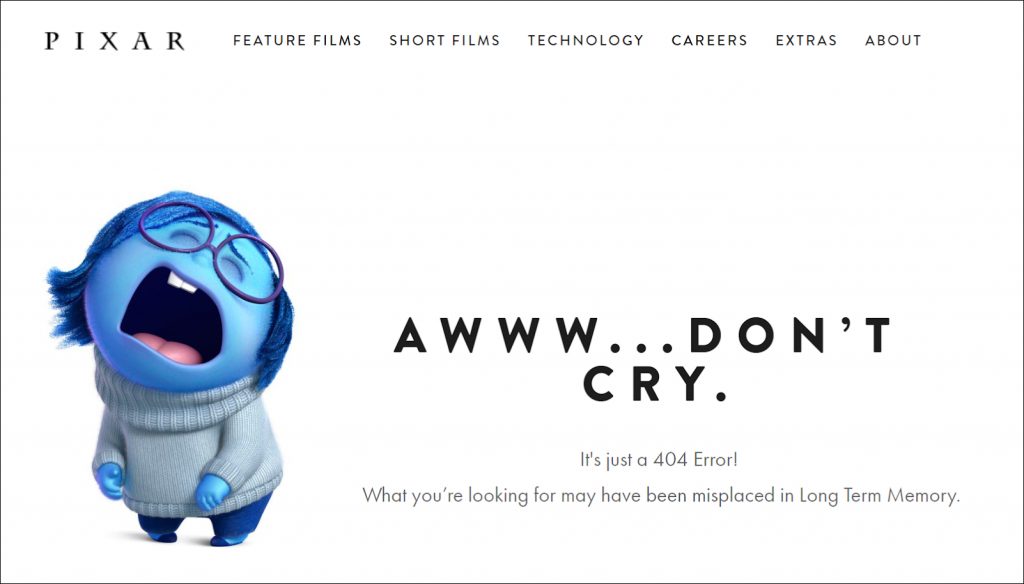
Task: Click the PIXAR logo in the header
Action: [x=115, y=41]
